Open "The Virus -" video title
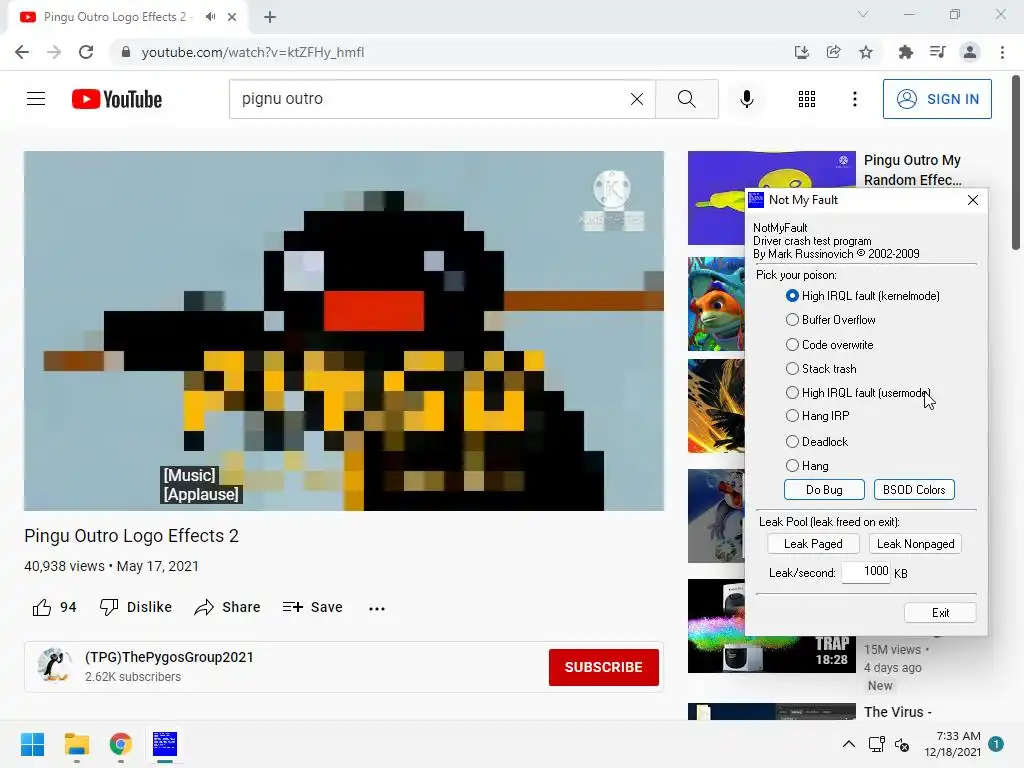1024x768 pixels. pos(897,712)
